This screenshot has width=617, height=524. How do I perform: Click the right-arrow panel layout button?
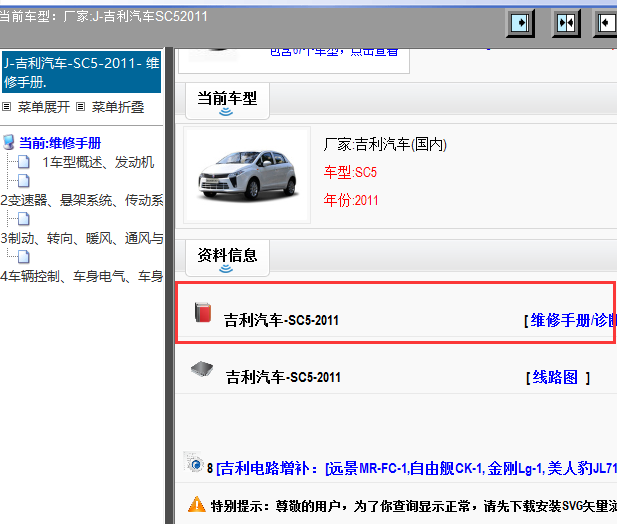pyautogui.click(x=520, y=23)
